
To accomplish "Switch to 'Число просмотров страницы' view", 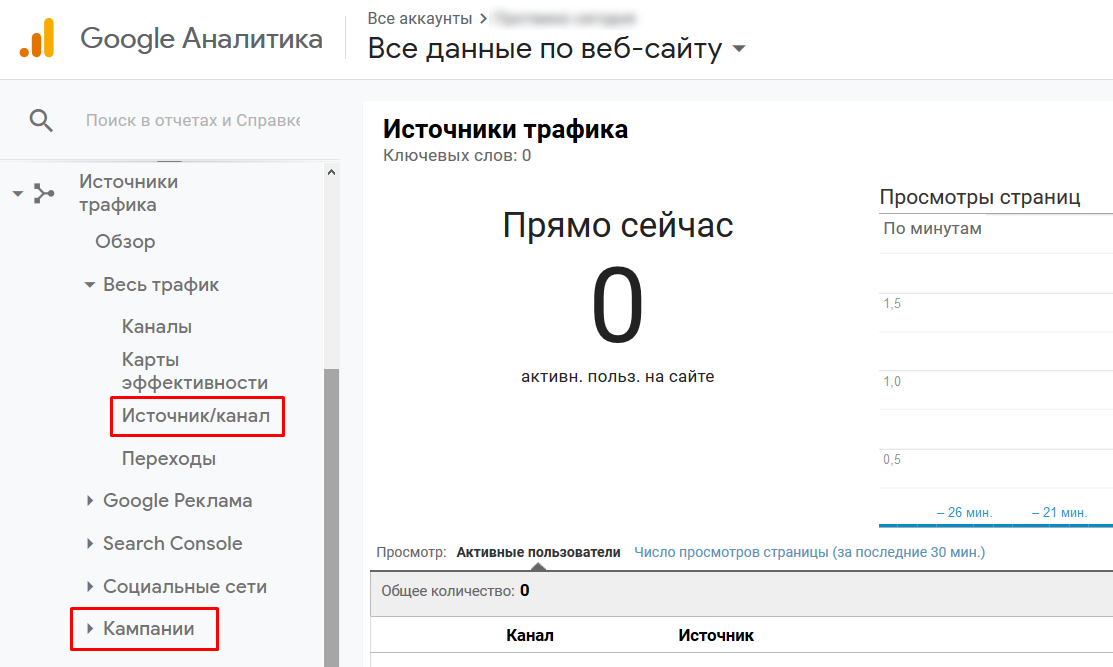I will (x=809, y=552).
